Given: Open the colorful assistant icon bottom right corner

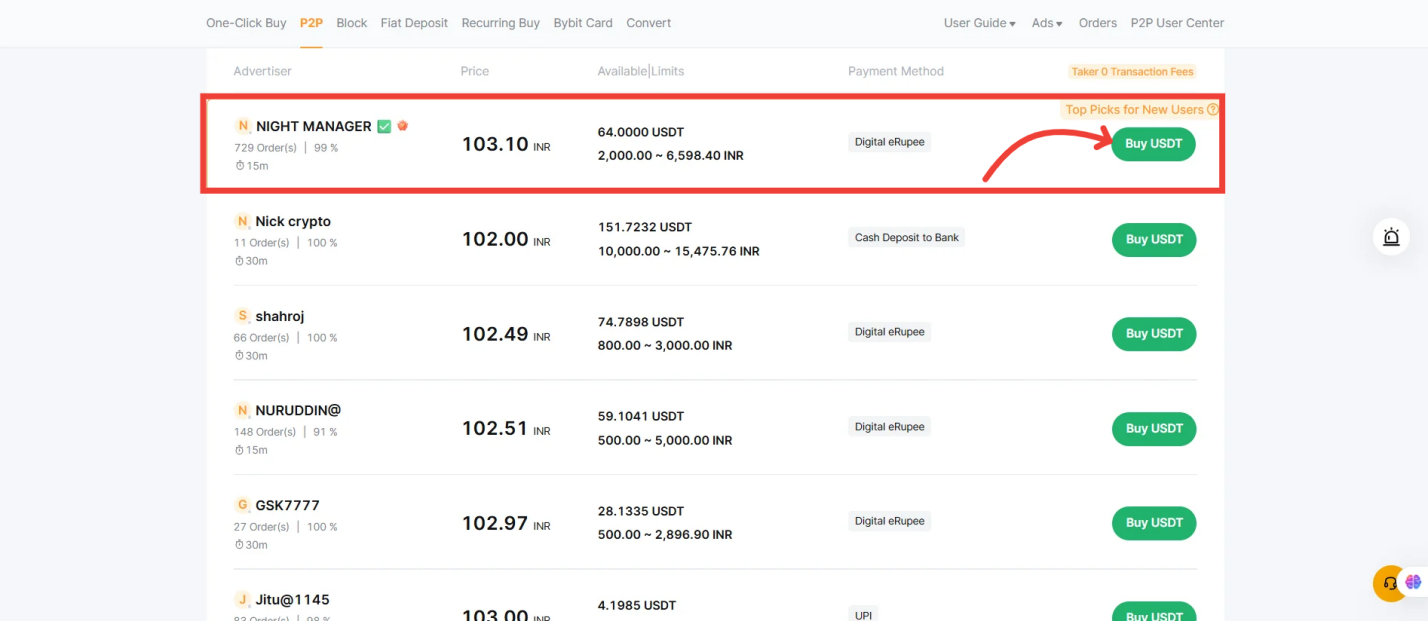Looking at the screenshot, I should tap(1414, 581).
